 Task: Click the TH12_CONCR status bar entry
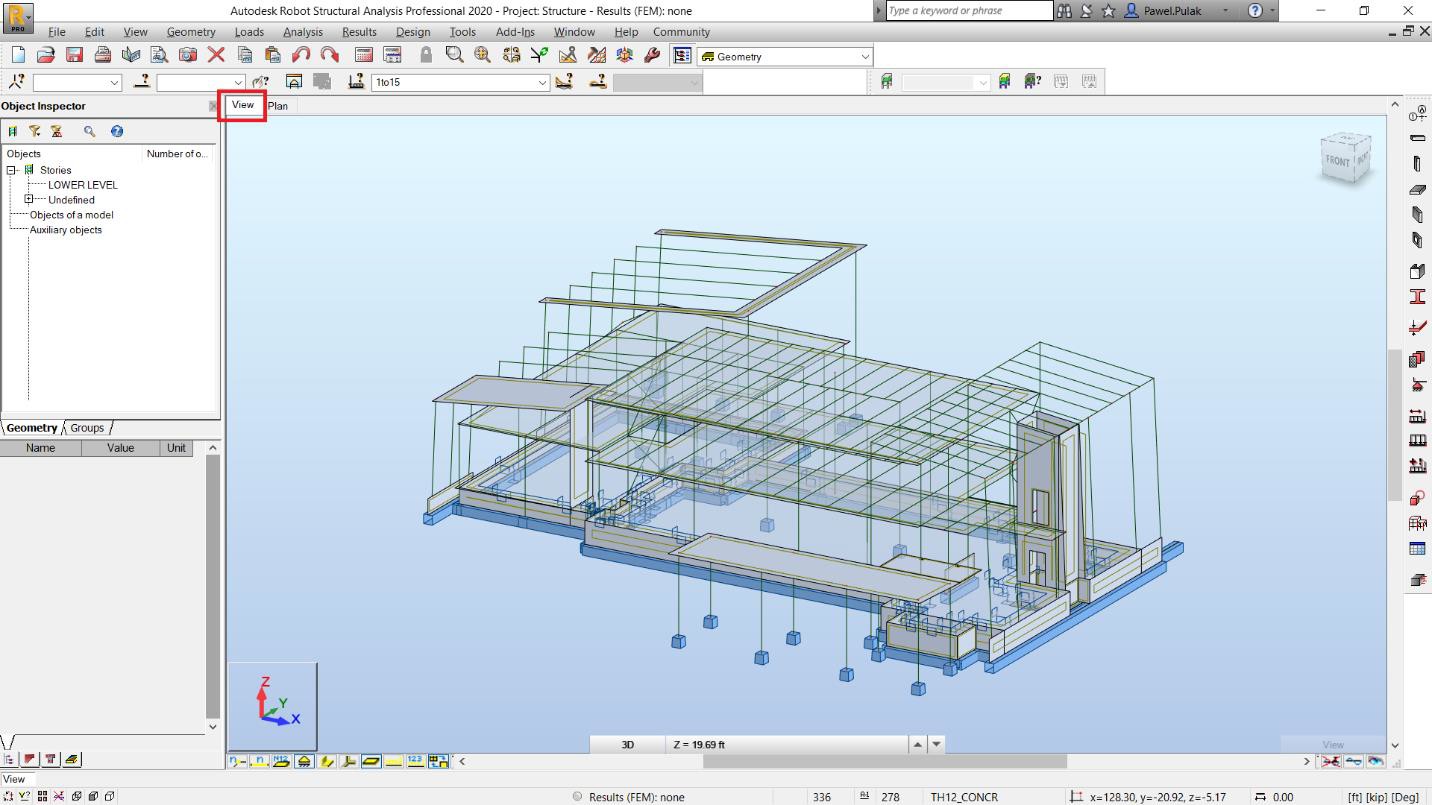tap(964, 797)
